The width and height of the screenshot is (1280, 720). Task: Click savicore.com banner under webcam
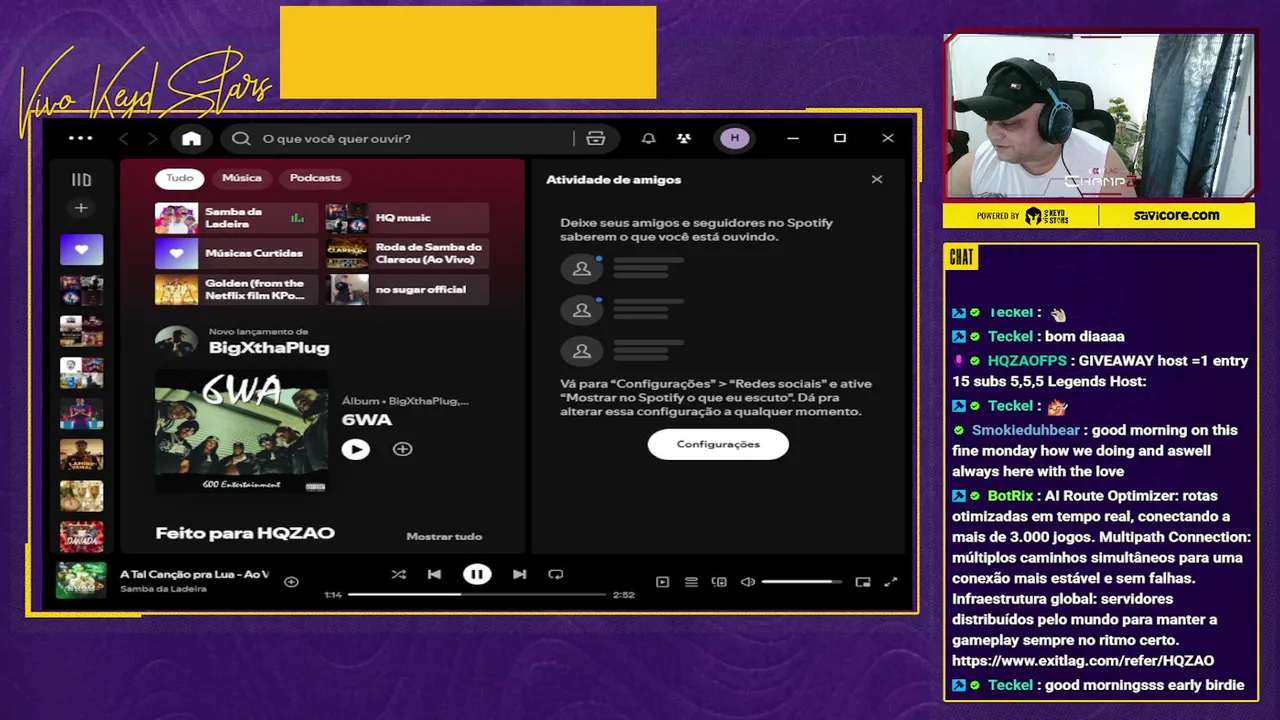click(1177, 215)
